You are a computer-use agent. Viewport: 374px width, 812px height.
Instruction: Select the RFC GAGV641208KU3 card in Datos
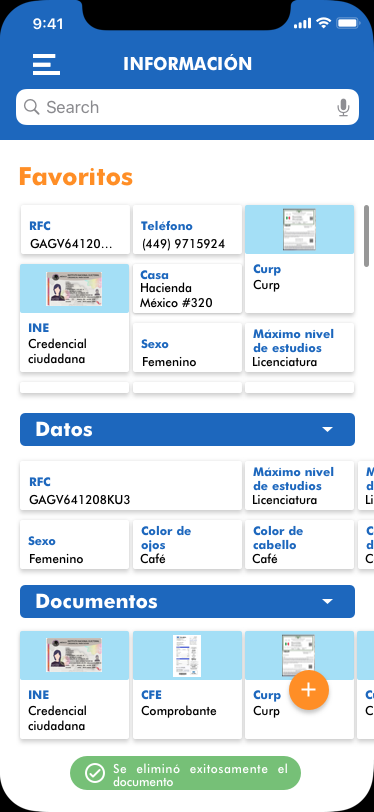(131, 486)
